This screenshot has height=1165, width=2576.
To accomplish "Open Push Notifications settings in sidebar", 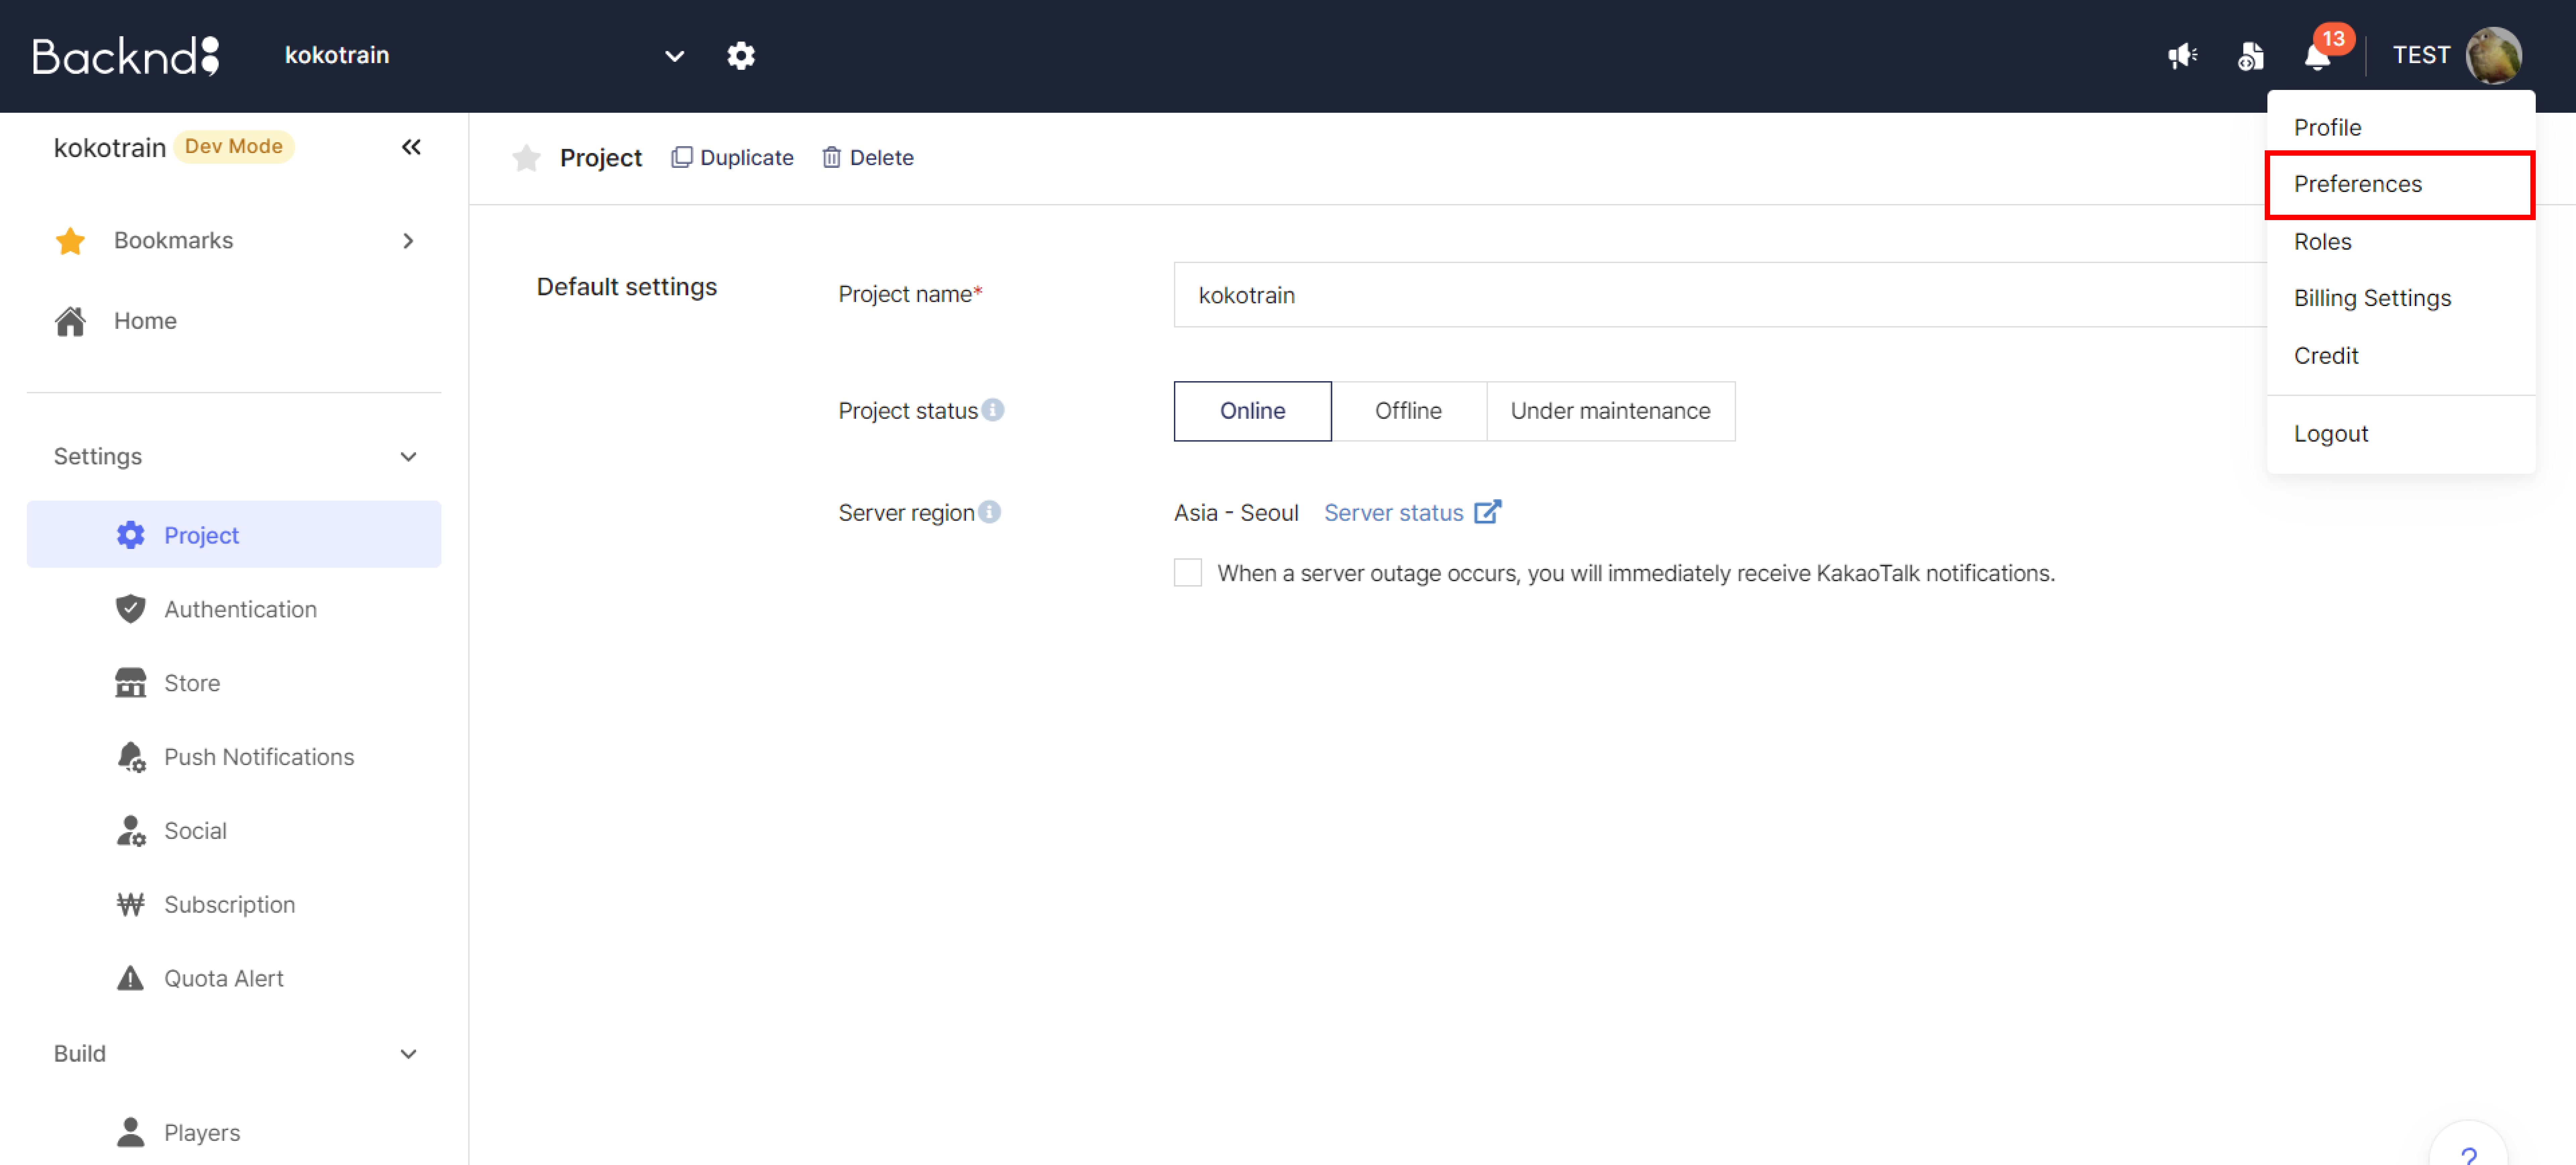I will click(x=234, y=757).
